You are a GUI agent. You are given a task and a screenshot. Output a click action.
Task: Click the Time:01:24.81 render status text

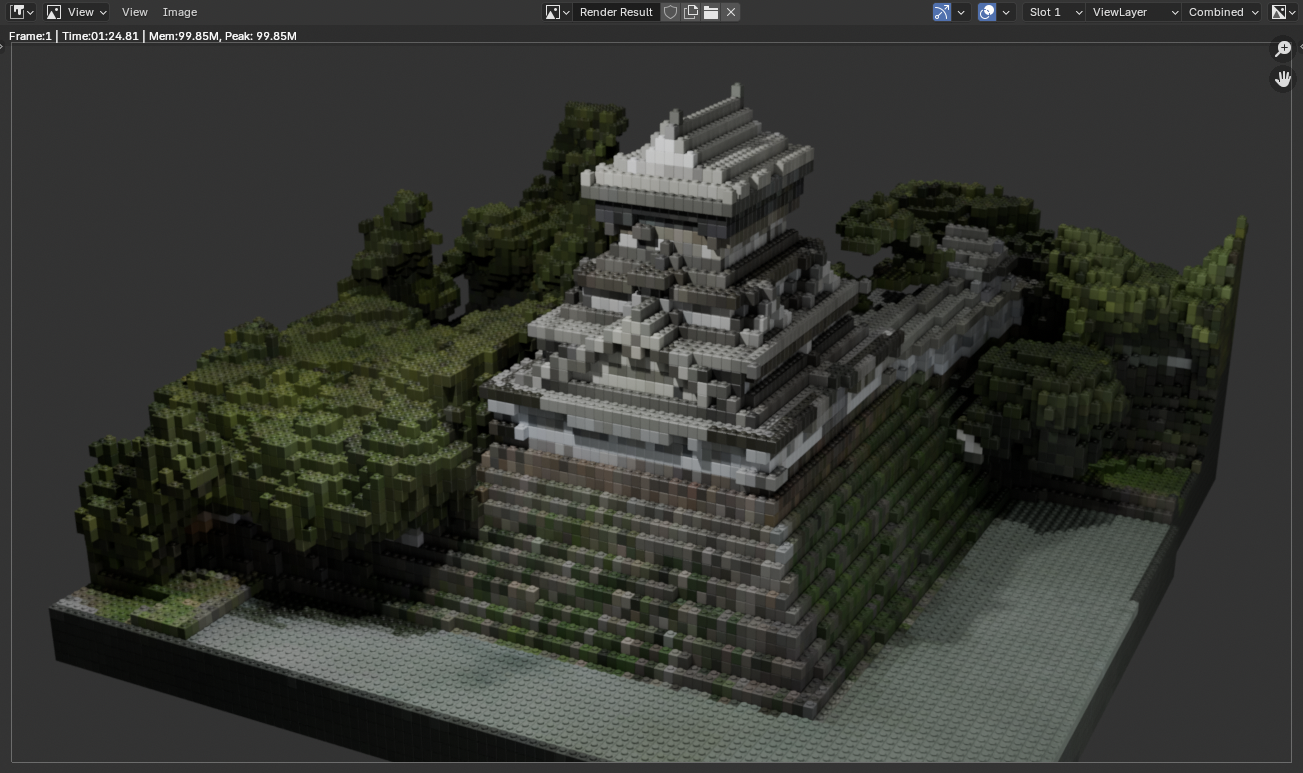[x=100, y=36]
